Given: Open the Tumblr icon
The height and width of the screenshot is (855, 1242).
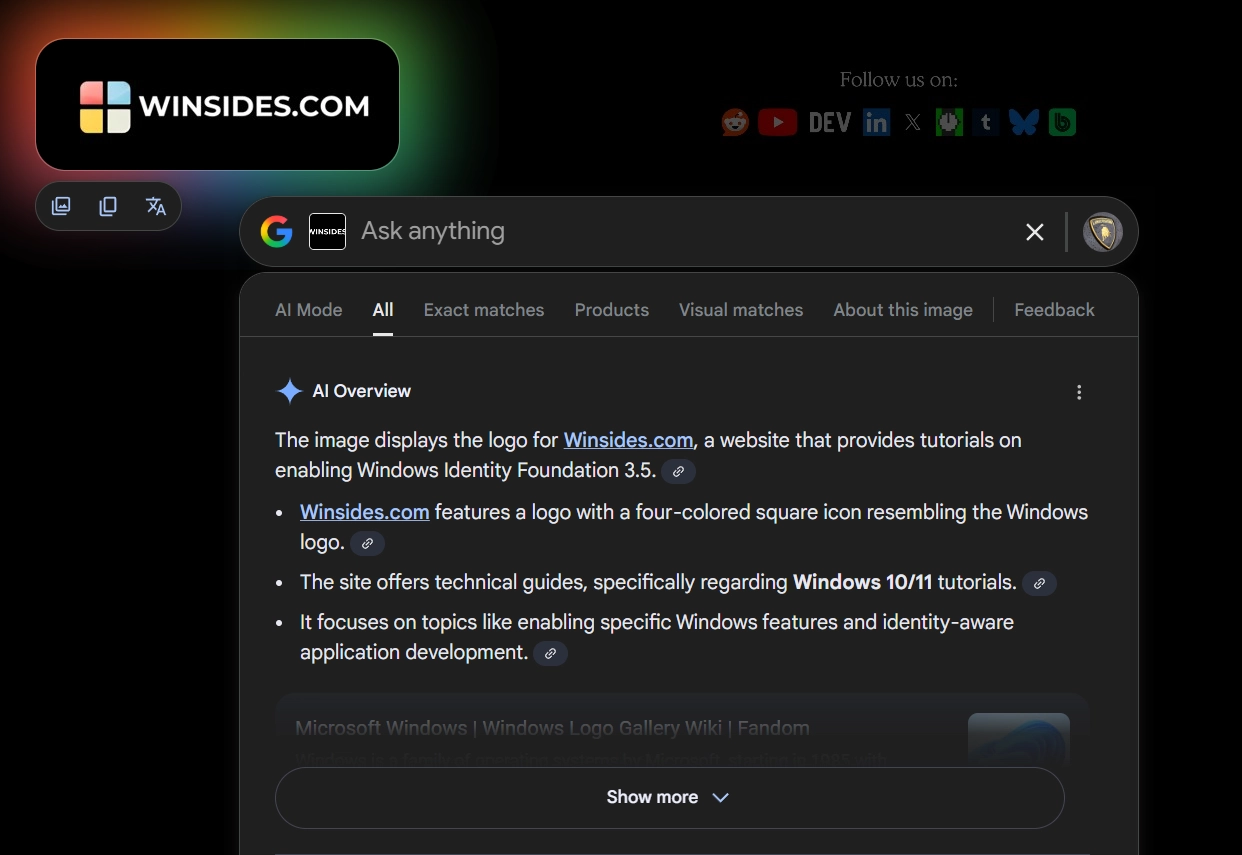Looking at the screenshot, I should (985, 121).
